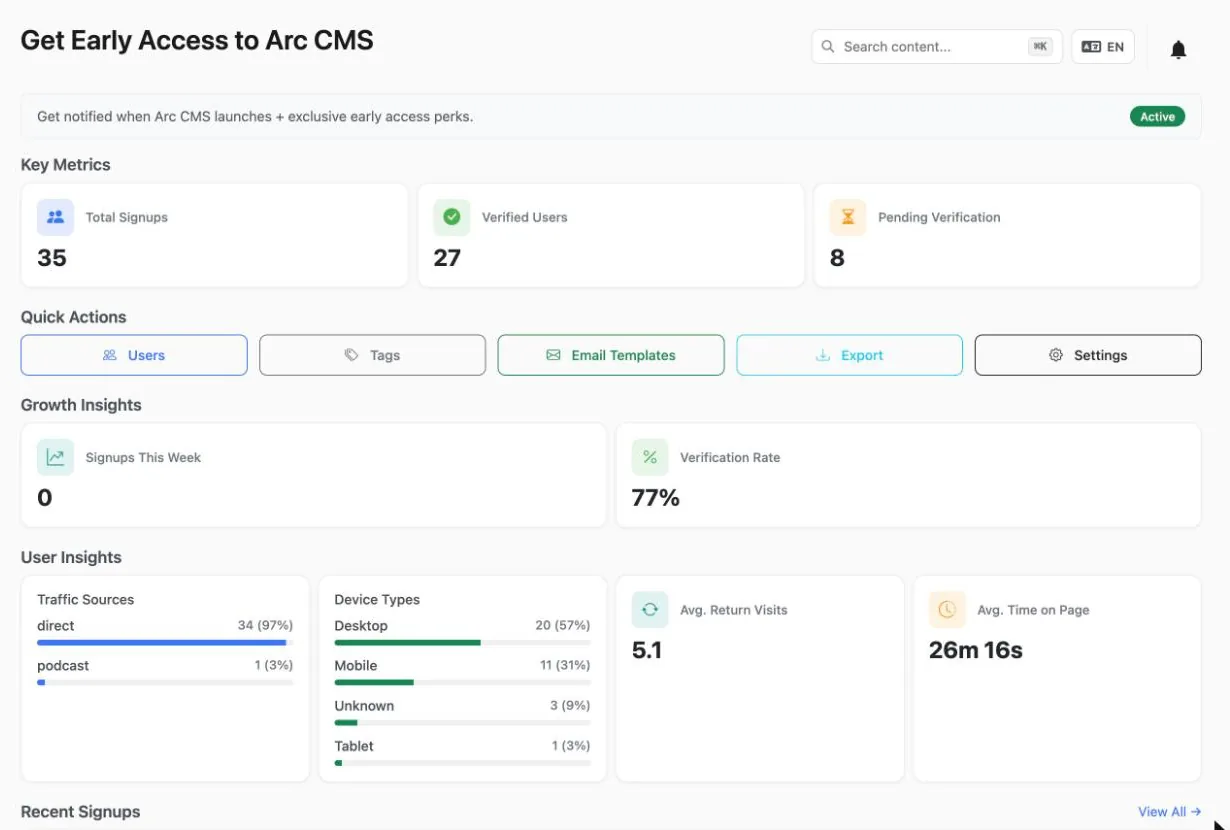Viewport: 1230px width, 830px height.
Task: Open the Users quick action
Action: pyautogui.click(x=134, y=355)
